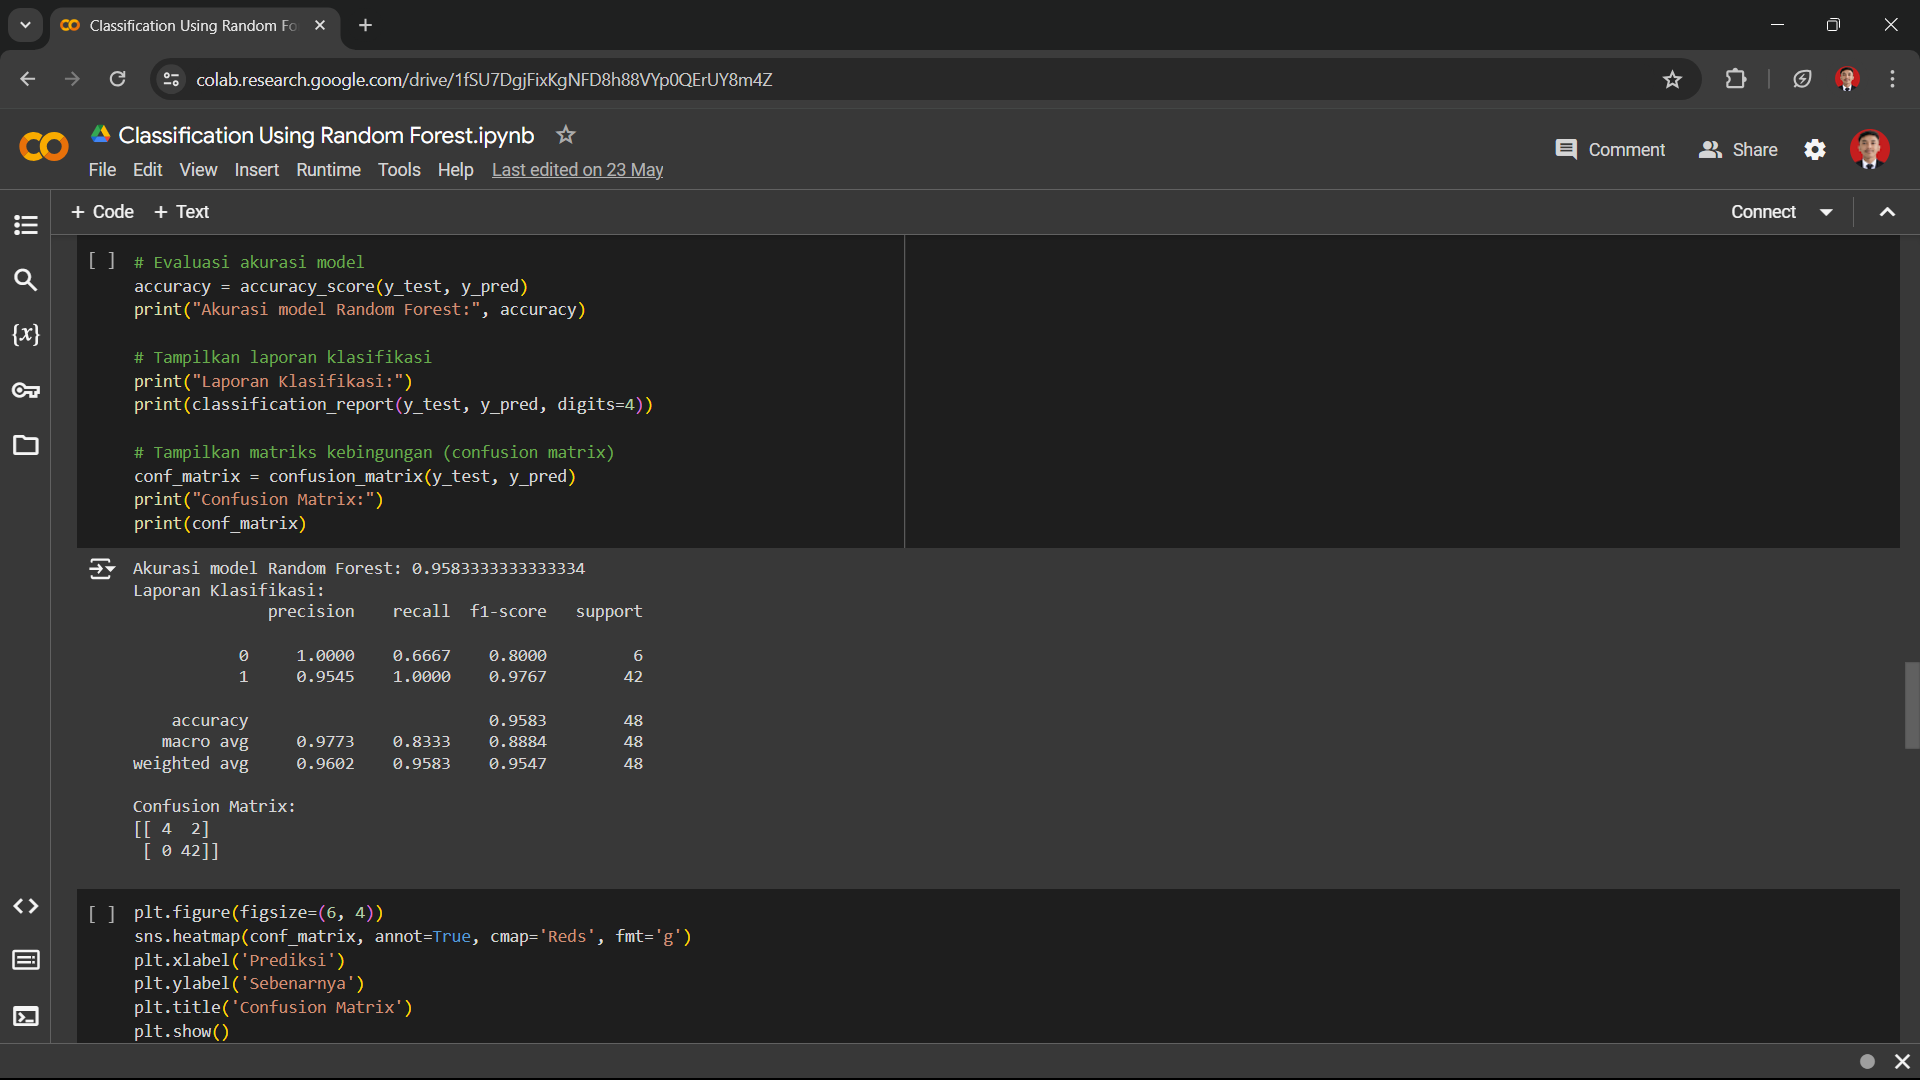
Task: Open the Runtime menu
Action: click(x=328, y=170)
